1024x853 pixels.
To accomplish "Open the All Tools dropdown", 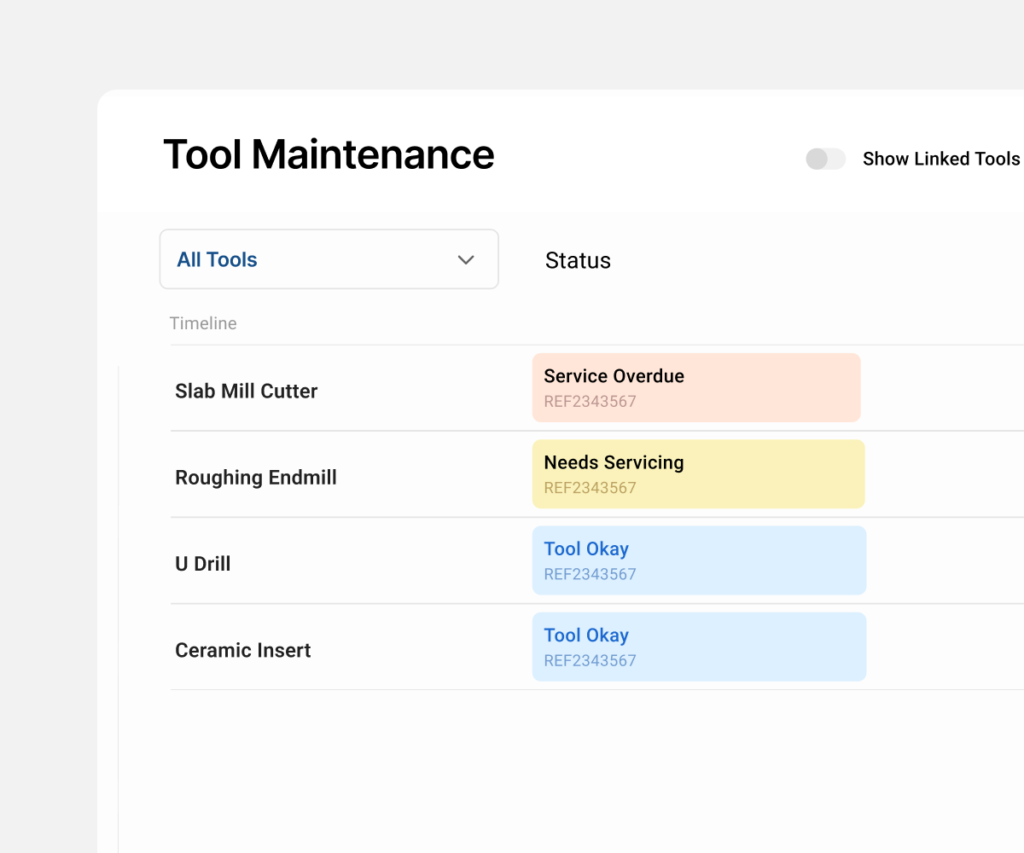I will pos(329,259).
